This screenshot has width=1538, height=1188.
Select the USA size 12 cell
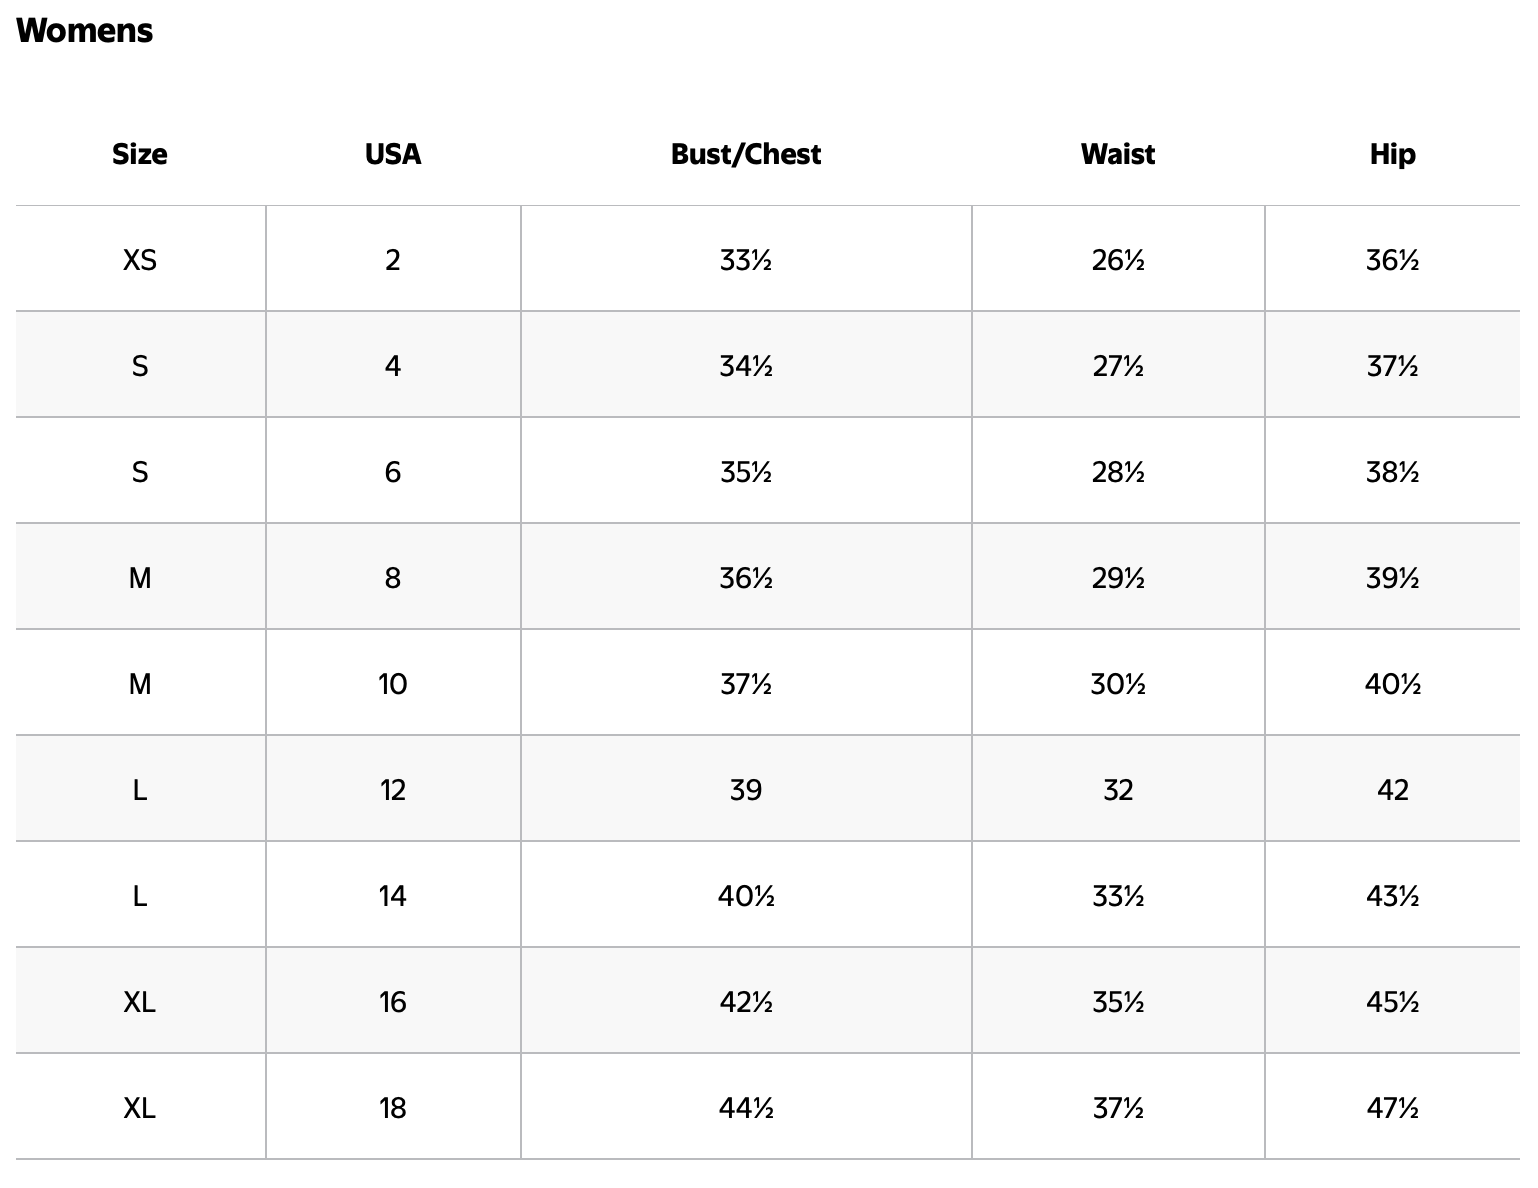coord(393,790)
